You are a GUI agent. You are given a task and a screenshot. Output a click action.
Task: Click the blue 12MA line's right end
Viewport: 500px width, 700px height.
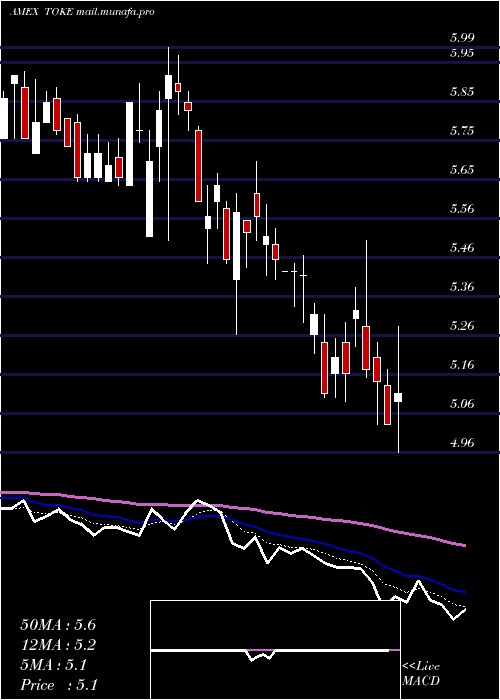464,592
